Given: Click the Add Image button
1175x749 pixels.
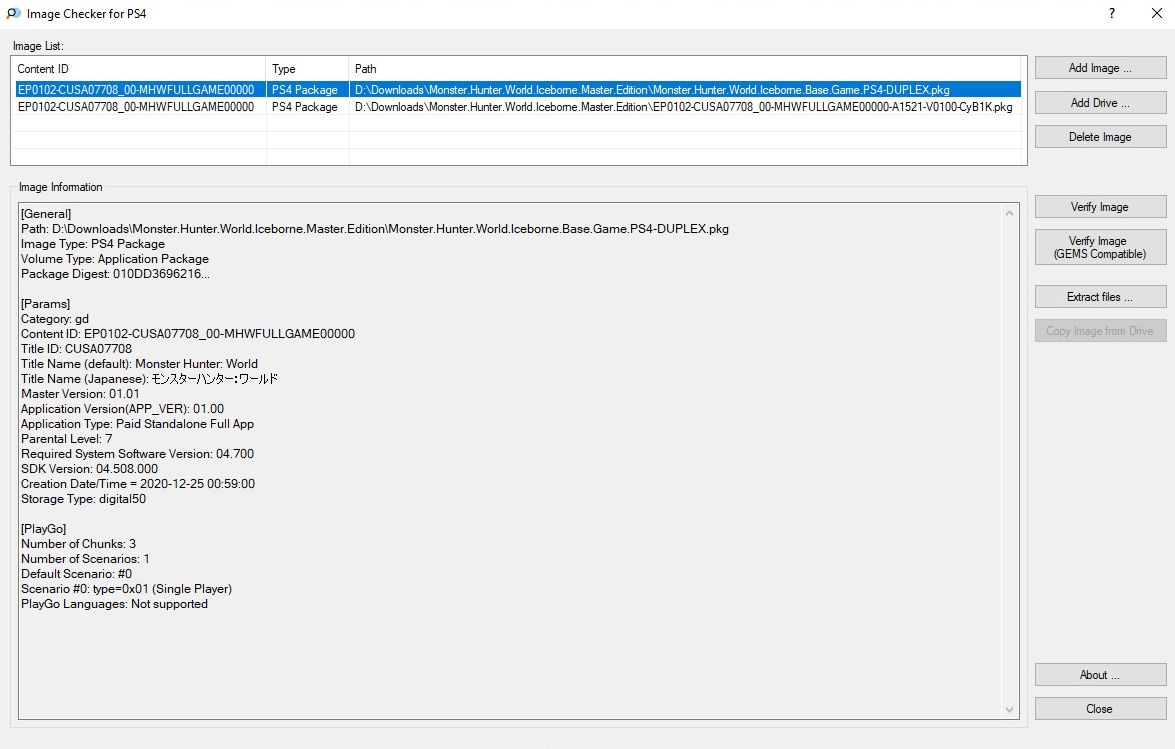Looking at the screenshot, I should pyautogui.click(x=1100, y=67).
